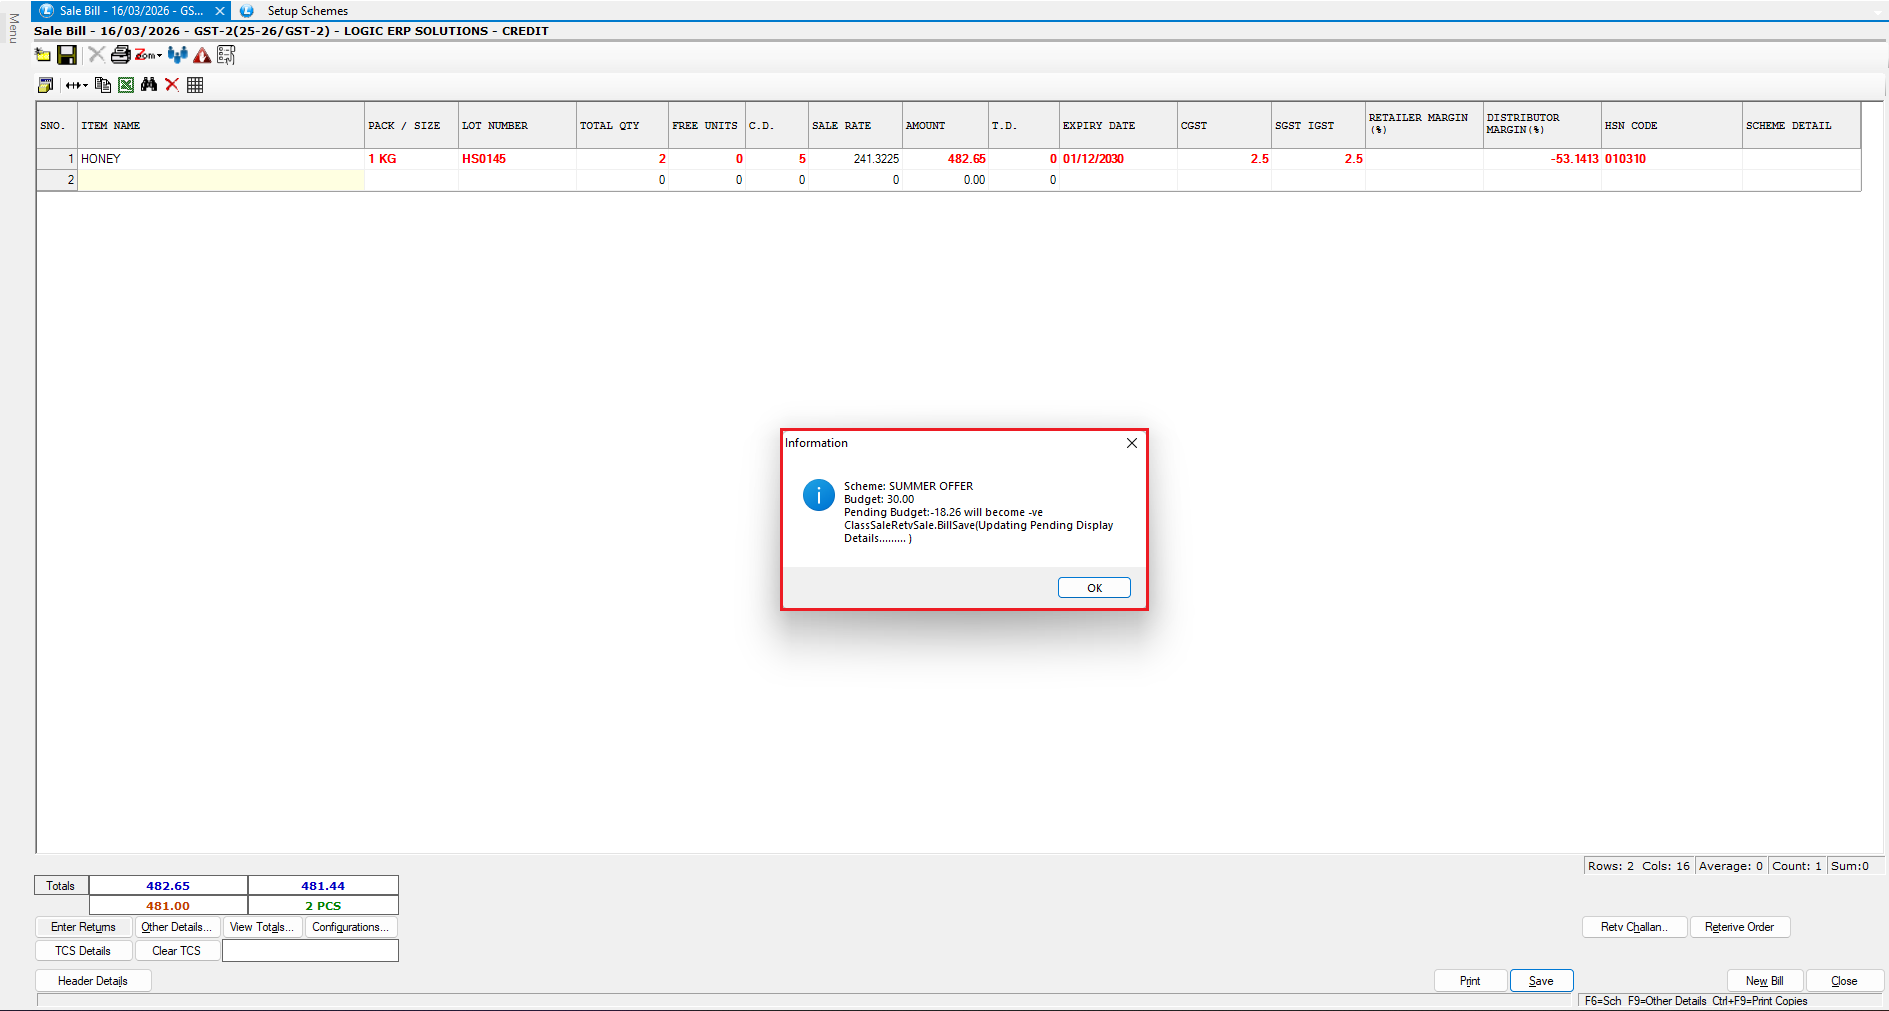Click the copy documents icon
The height and width of the screenshot is (1011, 1889).
click(103, 85)
